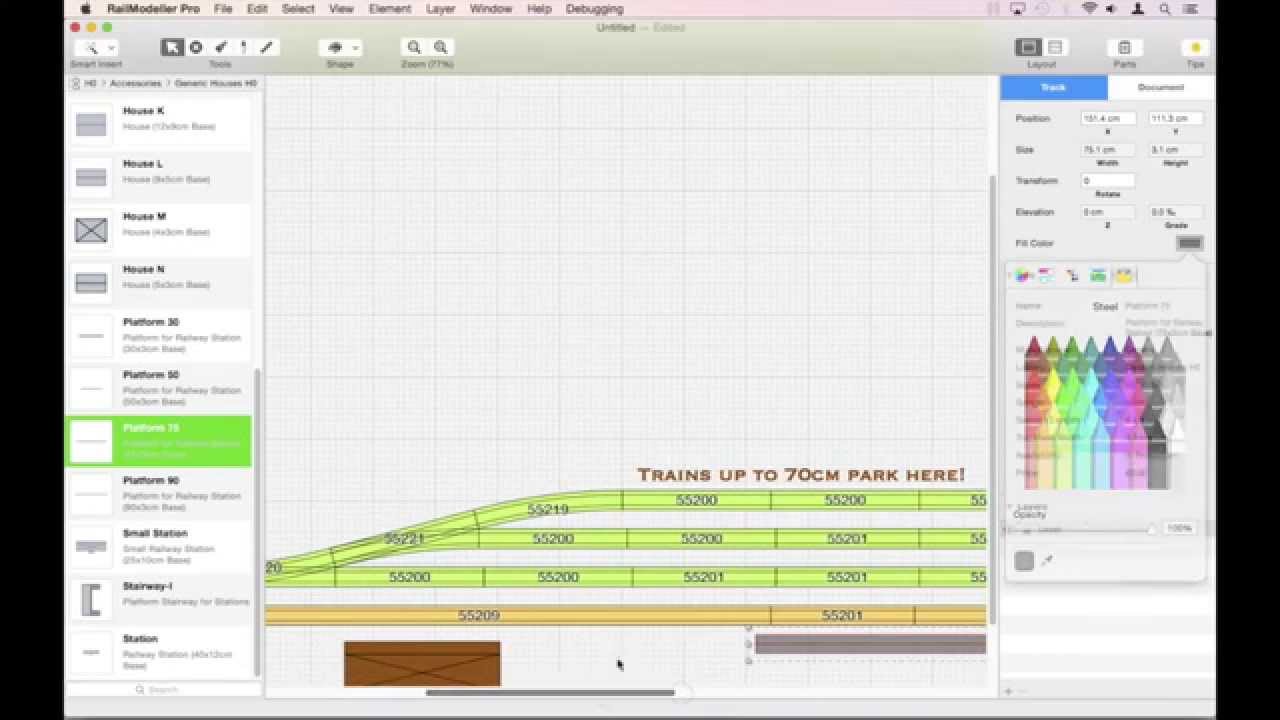Screen dimensions: 1280x720
Task: Open the Apple menu
Action: click(x=86, y=9)
